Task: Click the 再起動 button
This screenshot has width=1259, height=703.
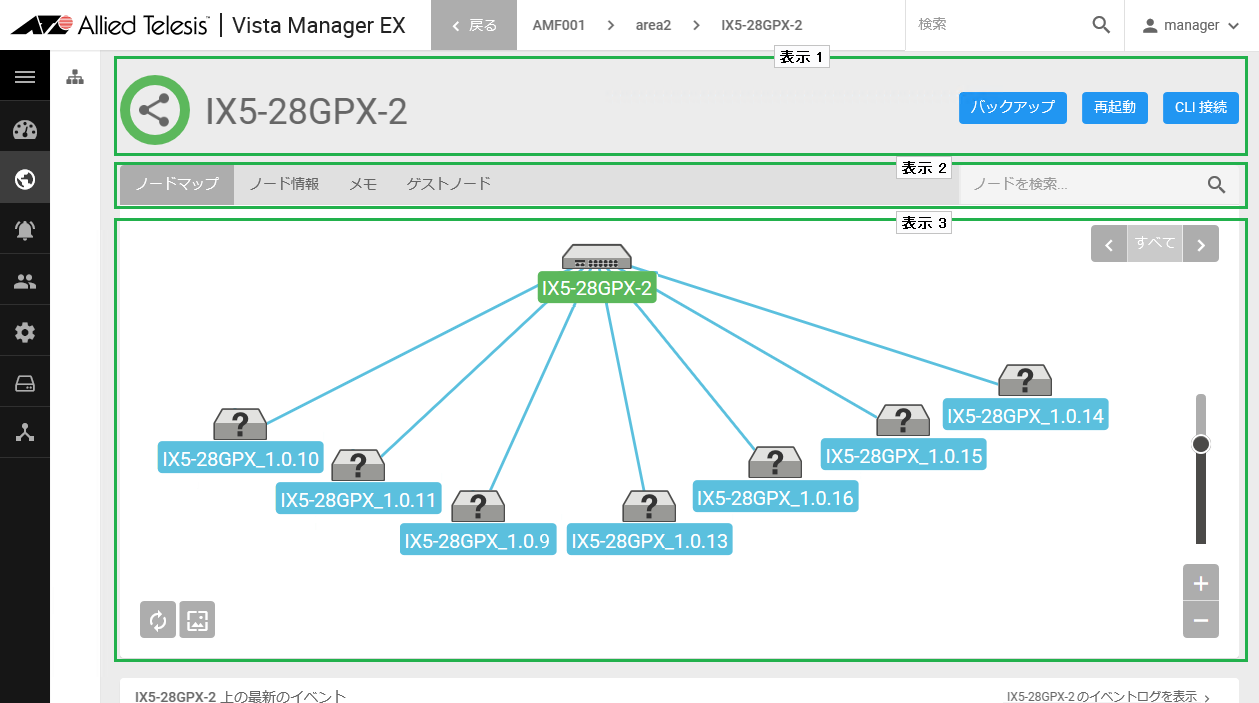Action: click(1115, 107)
